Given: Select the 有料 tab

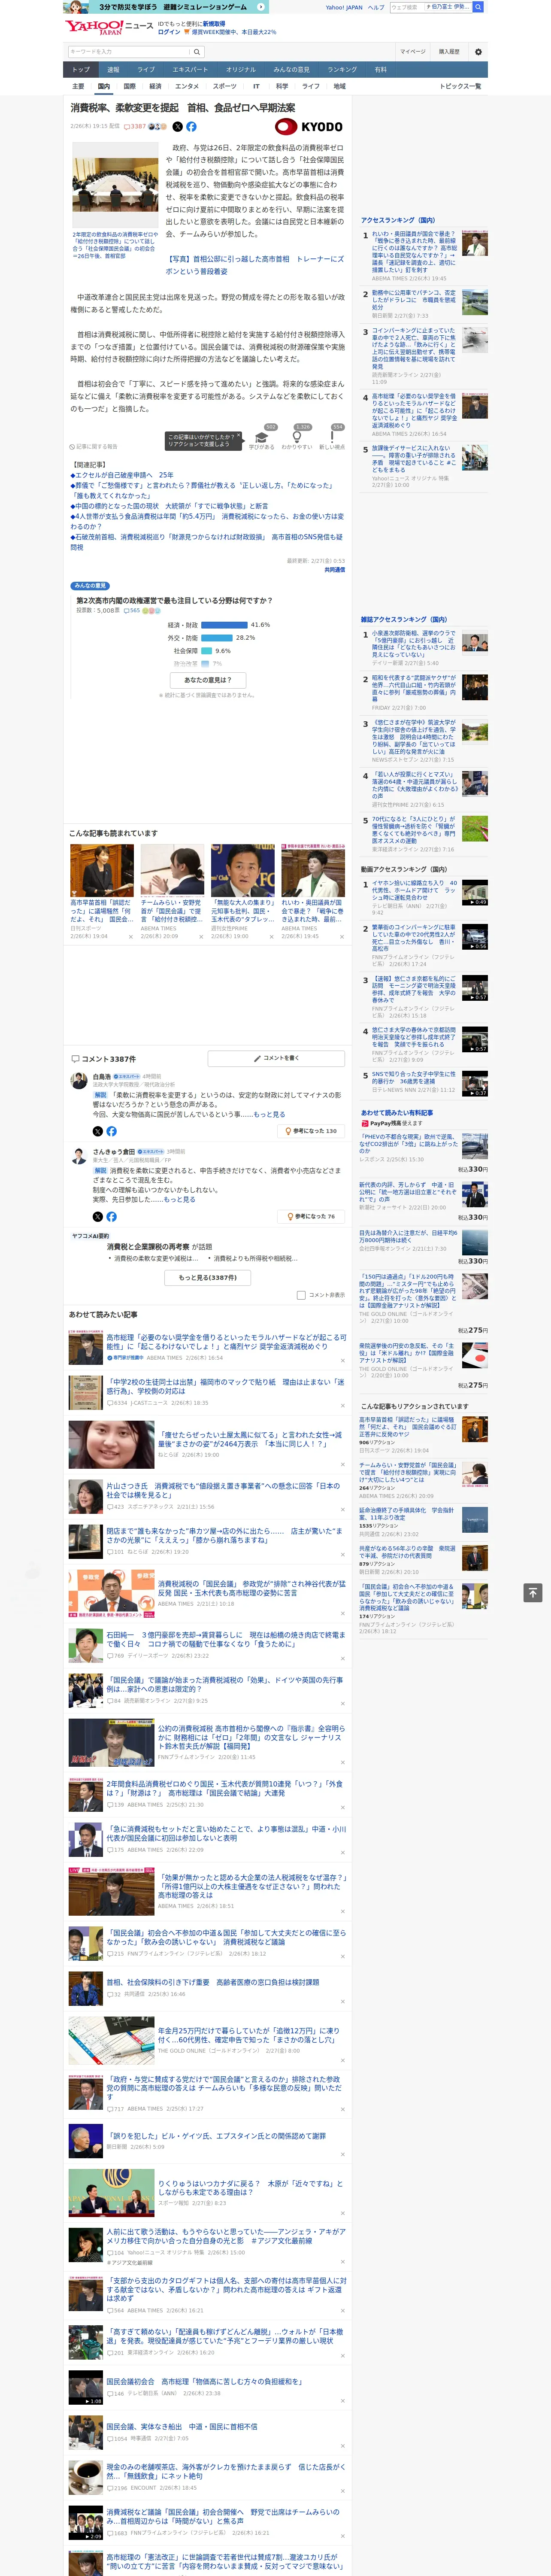Looking at the screenshot, I should point(380,70).
